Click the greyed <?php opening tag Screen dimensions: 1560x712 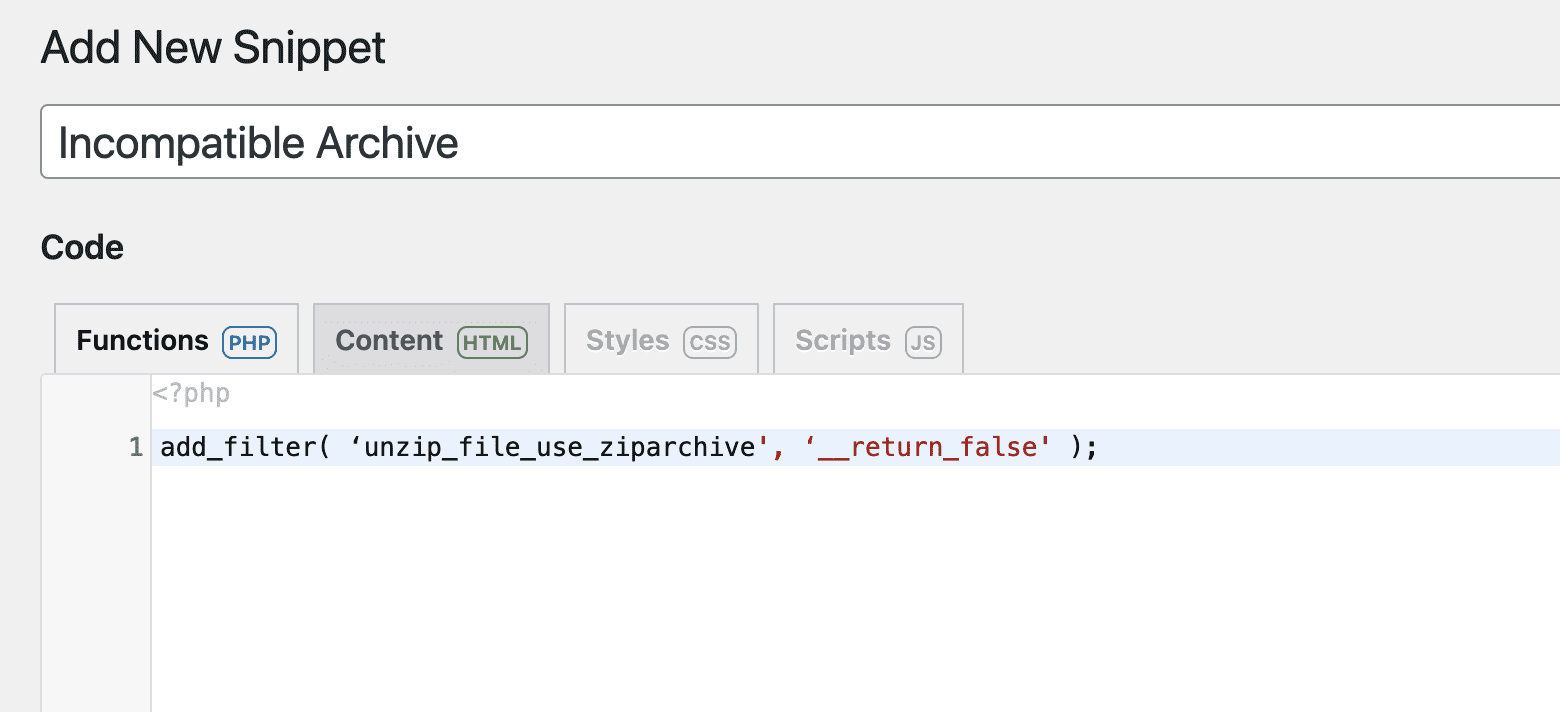(x=191, y=394)
